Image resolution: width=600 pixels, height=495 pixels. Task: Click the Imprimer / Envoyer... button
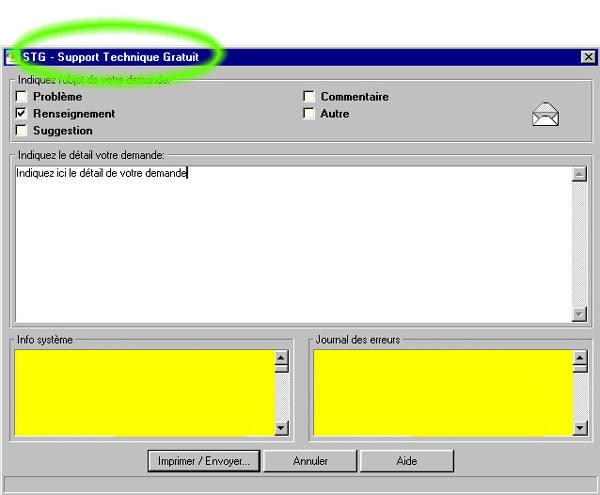coord(204,461)
